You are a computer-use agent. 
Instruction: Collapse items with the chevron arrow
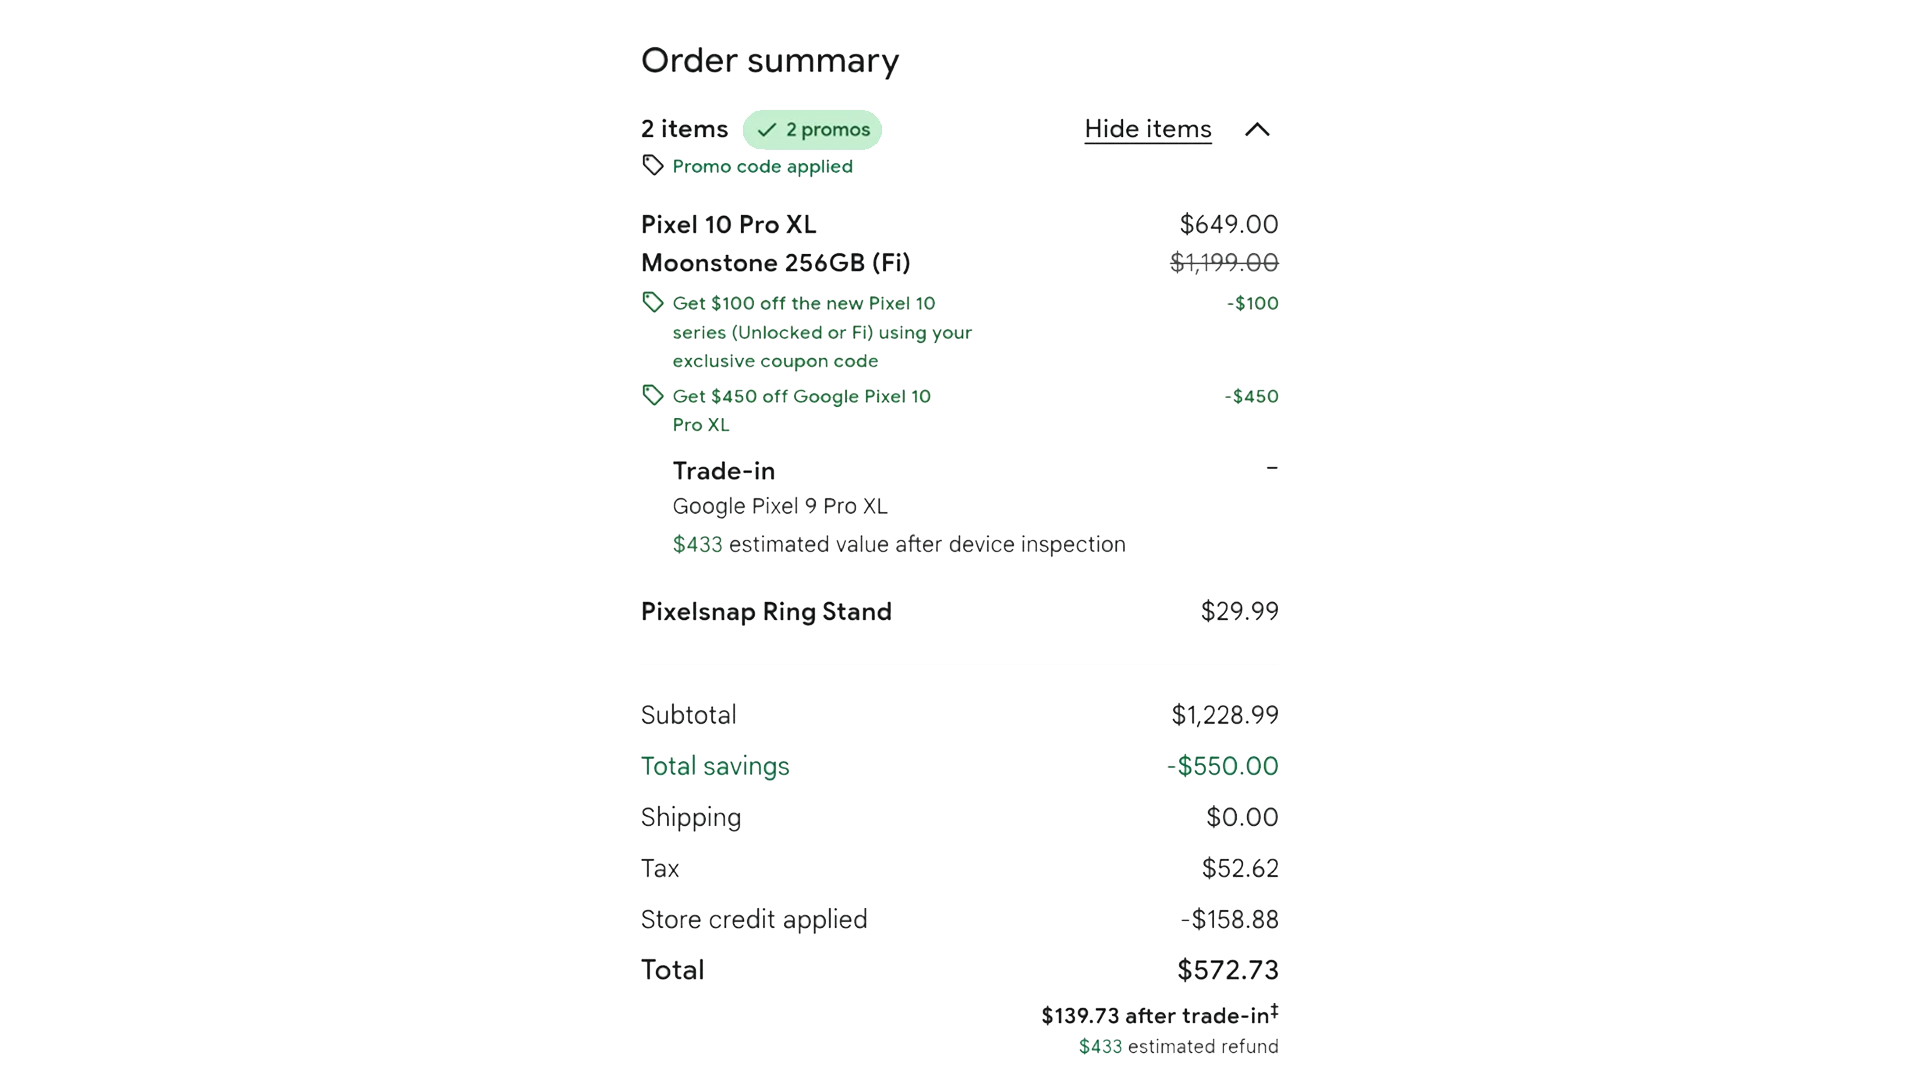pyautogui.click(x=1257, y=130)
